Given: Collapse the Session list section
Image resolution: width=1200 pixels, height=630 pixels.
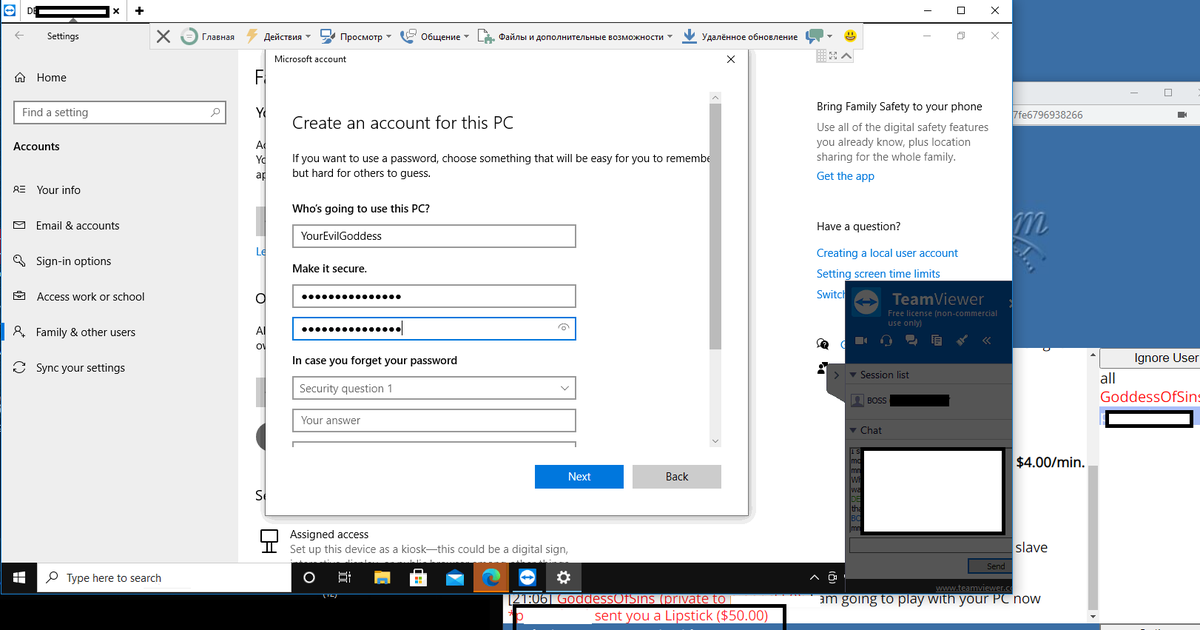Looking at the screenshot, I should tap(854, 375).
